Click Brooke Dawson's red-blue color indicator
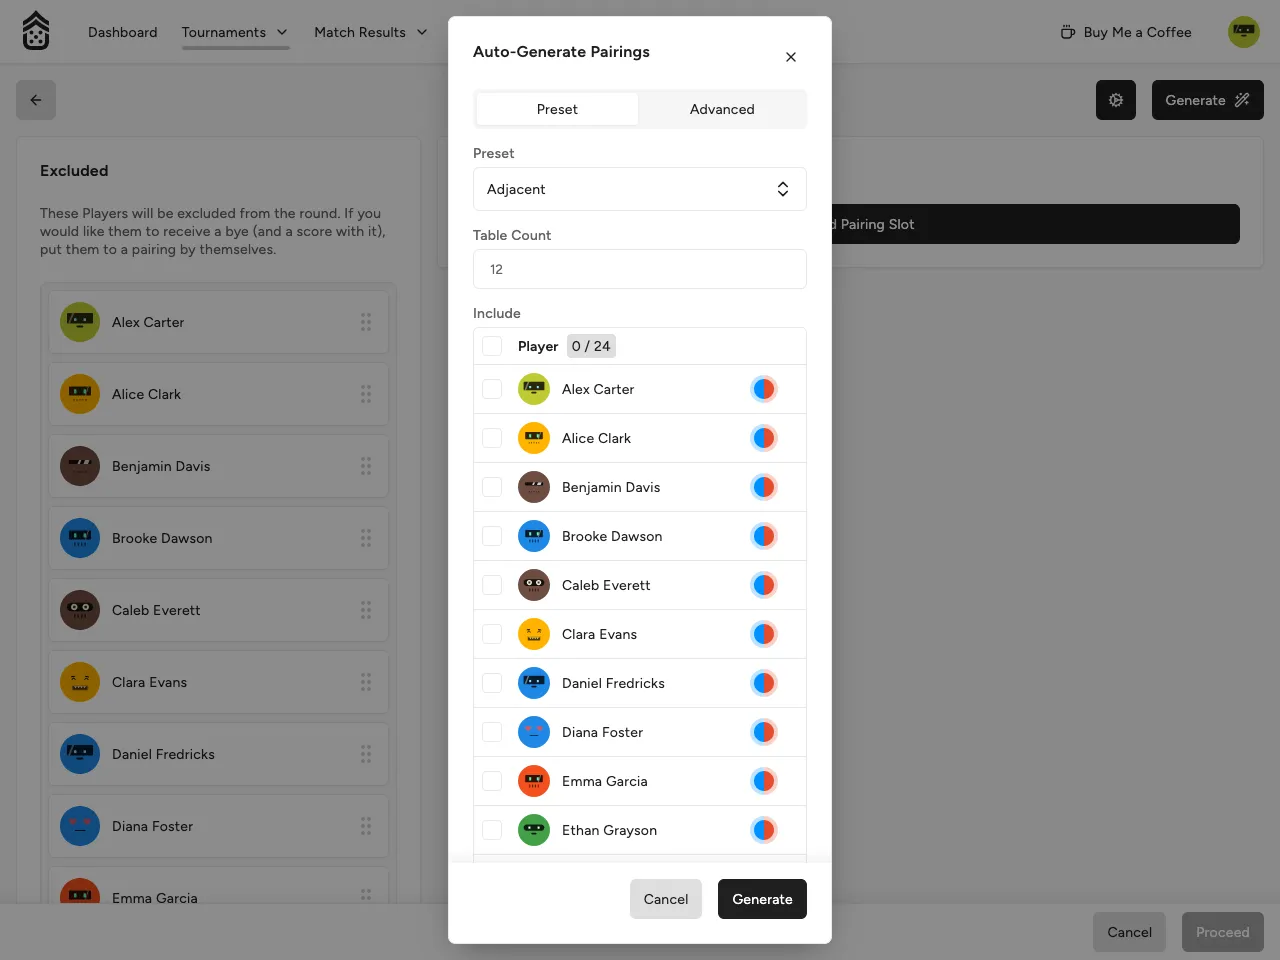1280x960 pixels. (764, 536)
